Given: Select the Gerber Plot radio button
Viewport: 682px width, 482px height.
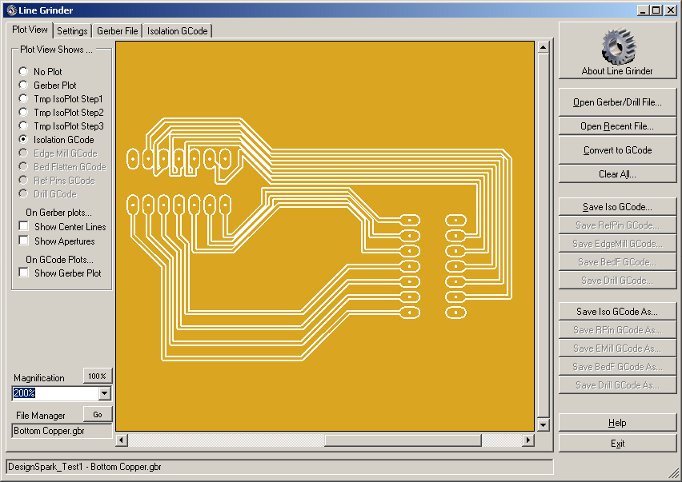Looking at the screenshot, I should [x=24, y=86].
